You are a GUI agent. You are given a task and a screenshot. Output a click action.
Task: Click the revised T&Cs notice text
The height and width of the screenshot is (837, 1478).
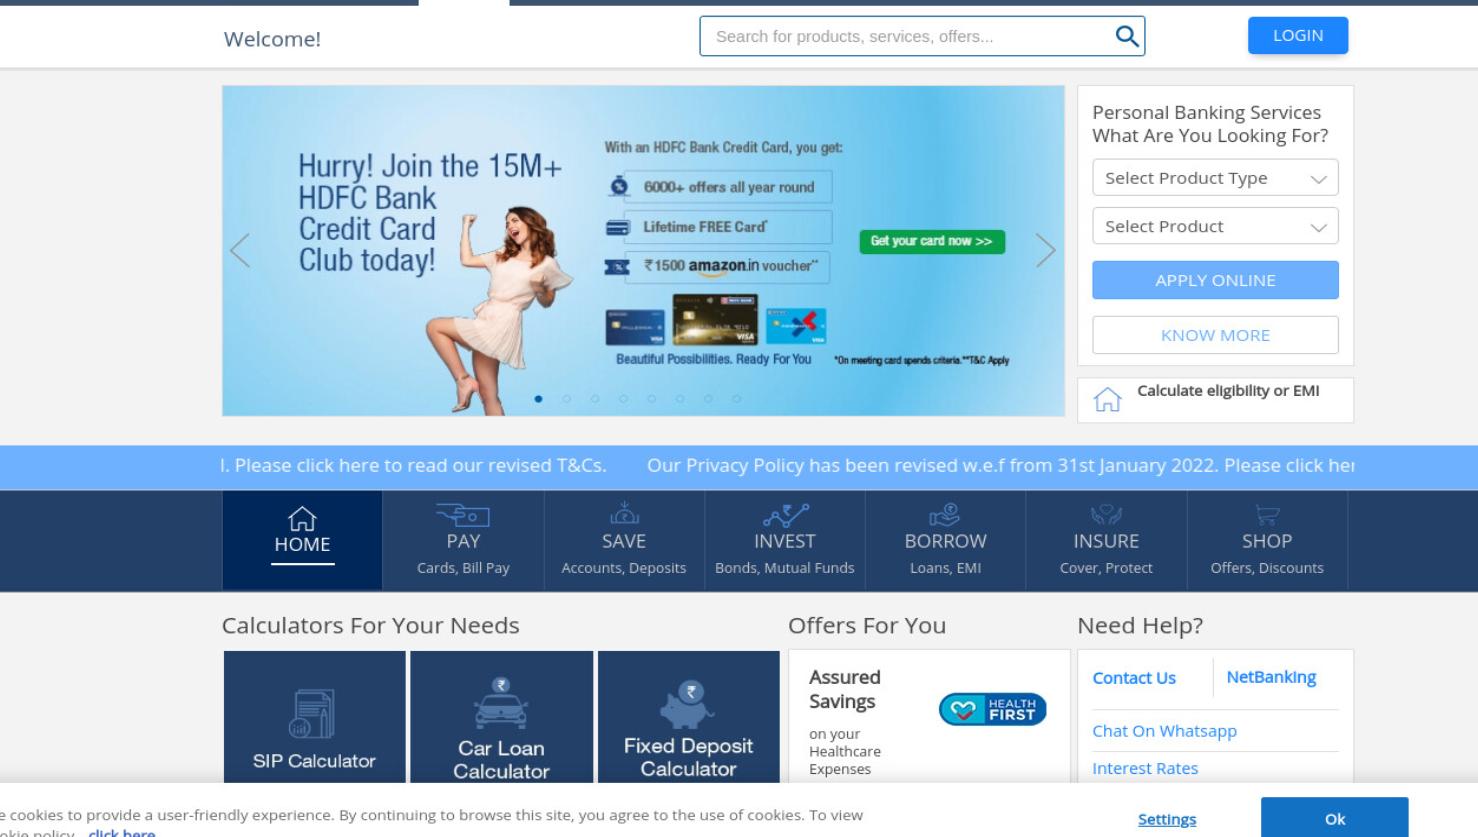pos(414,466)
